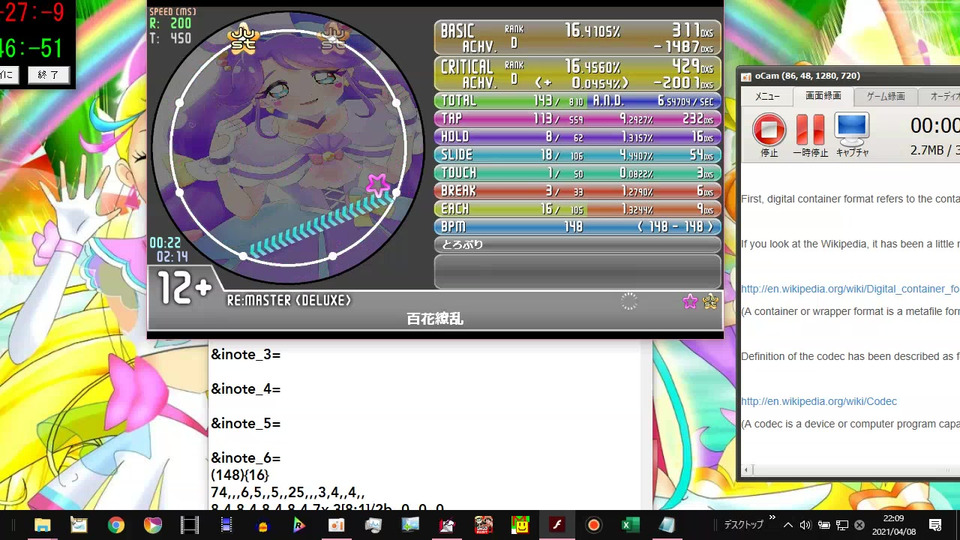Click the oCam horizontal scrollbar left arrow
The width and height of the screenshot is (960, 540).
[x=746, y=470]
